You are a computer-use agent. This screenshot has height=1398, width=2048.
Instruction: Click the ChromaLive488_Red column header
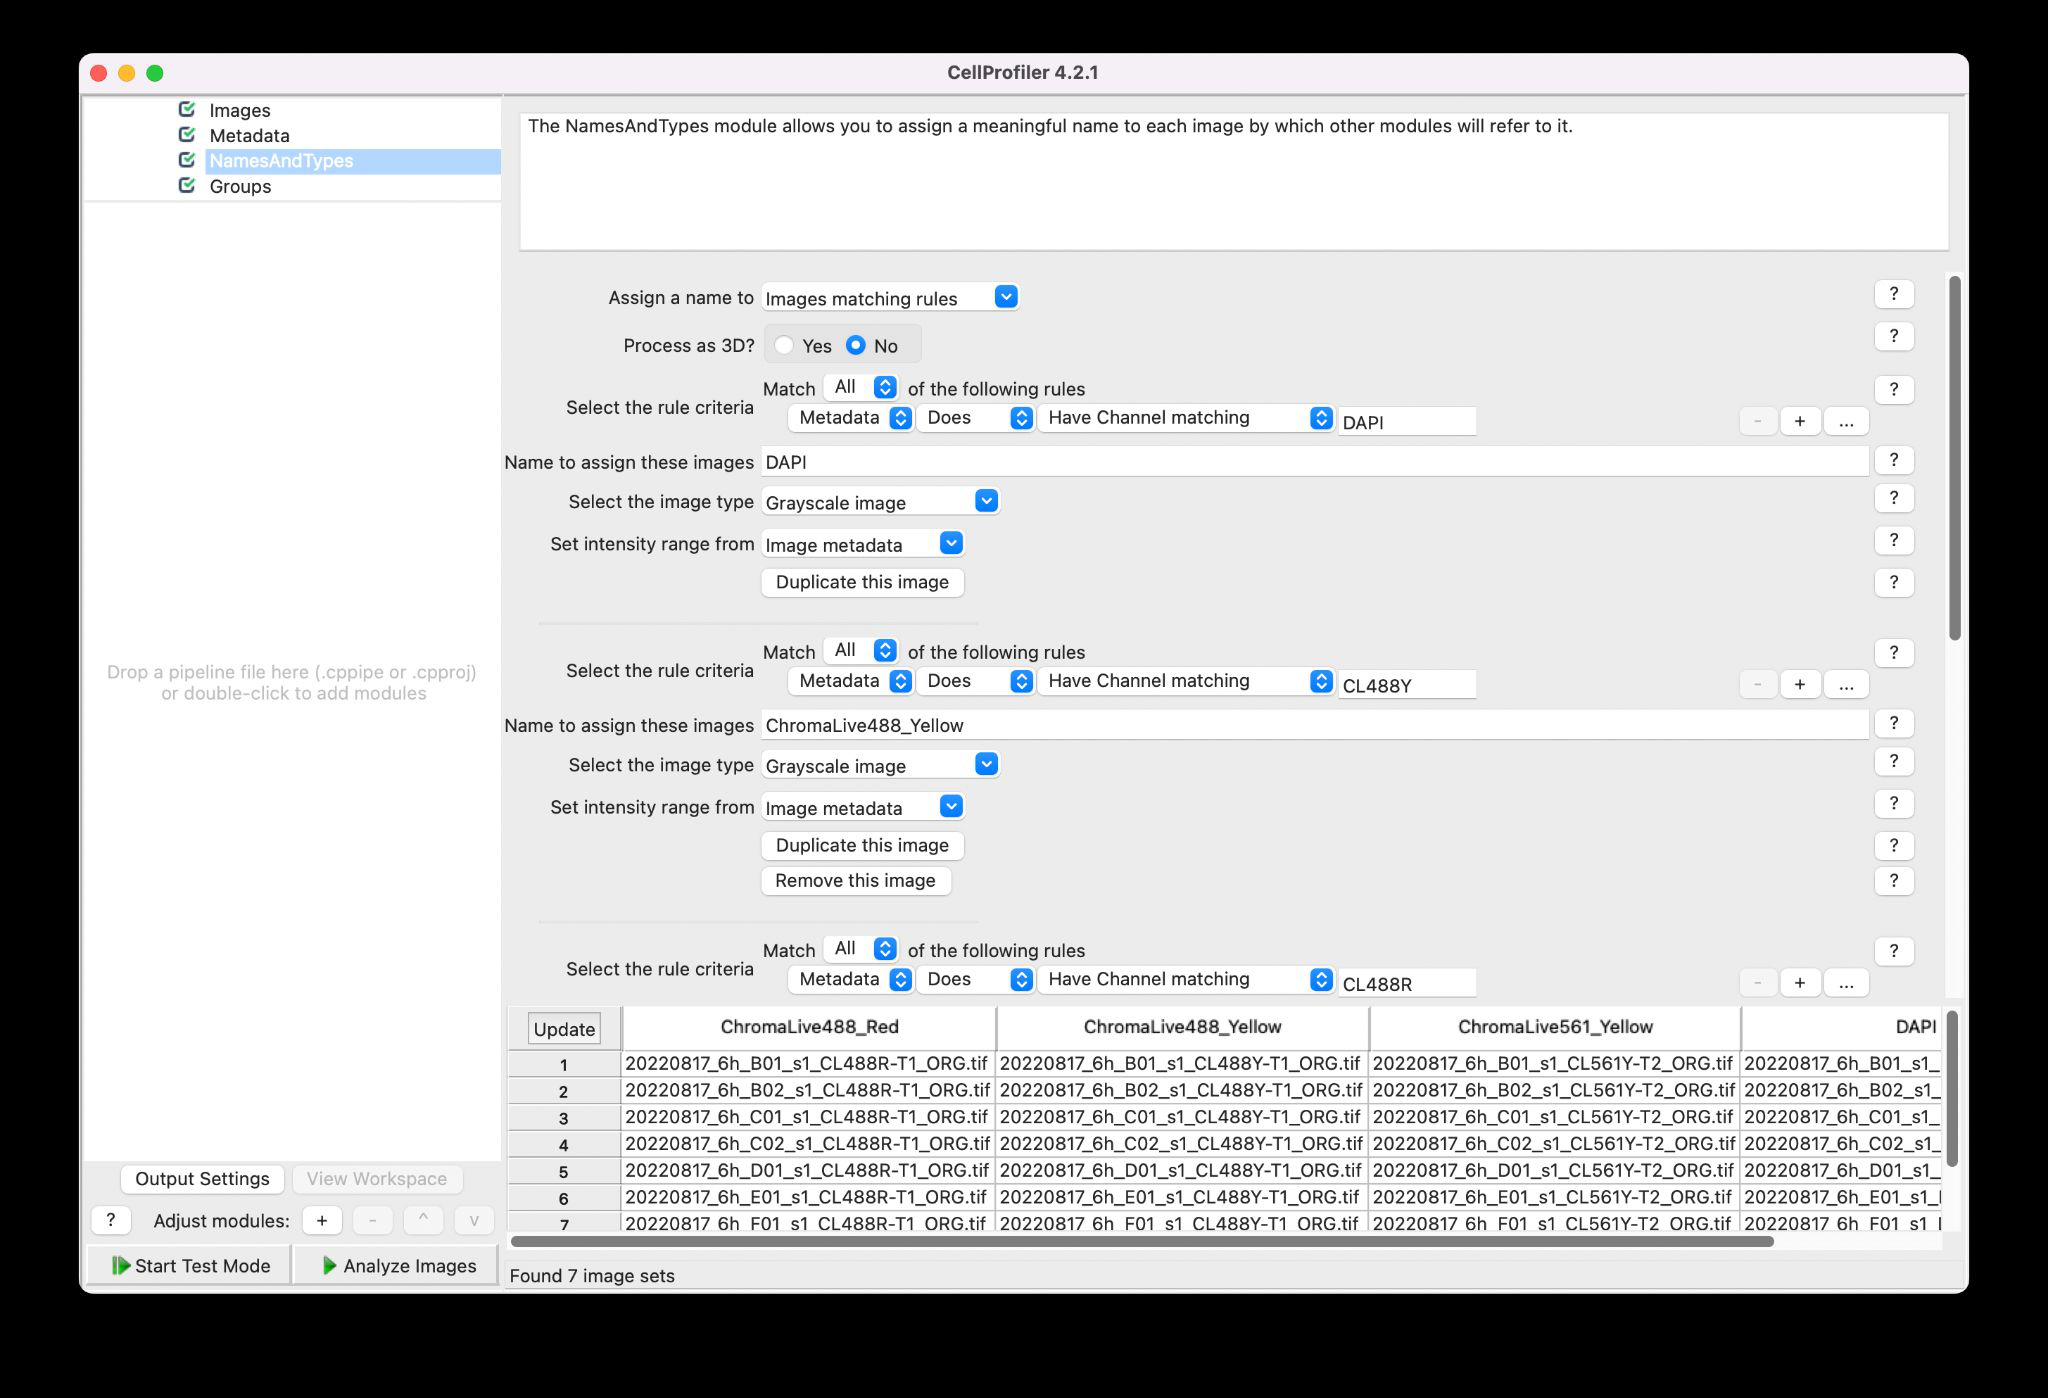pos(809,1027)
